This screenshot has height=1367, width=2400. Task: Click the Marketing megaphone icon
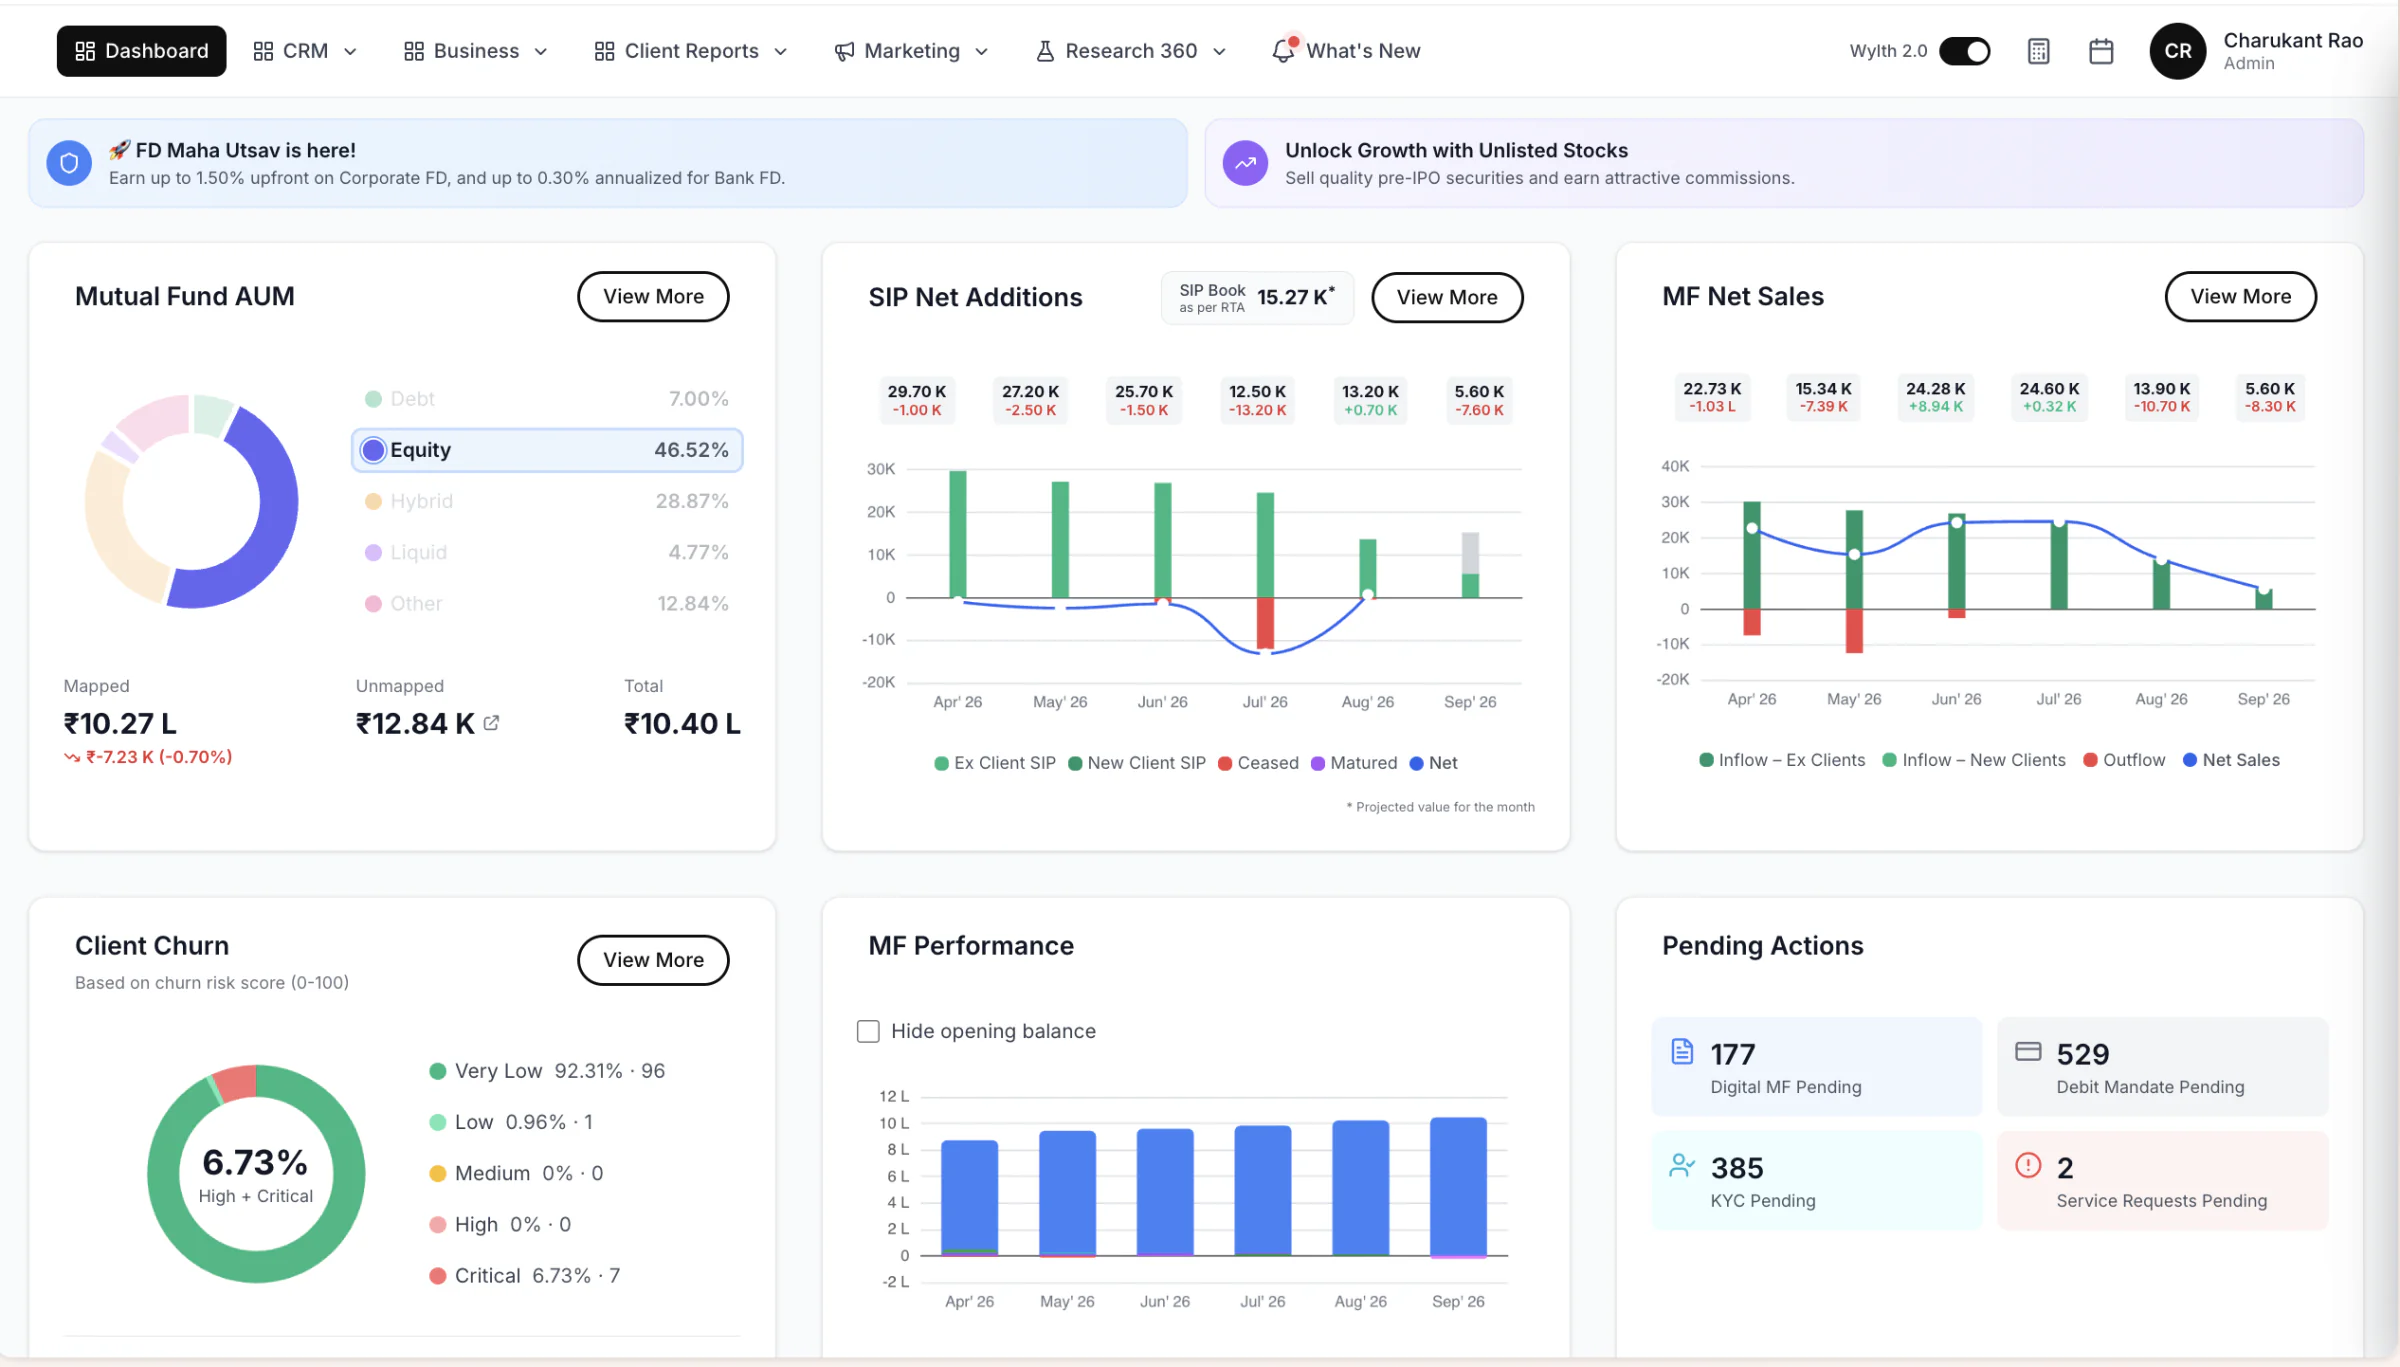[844, 51]
